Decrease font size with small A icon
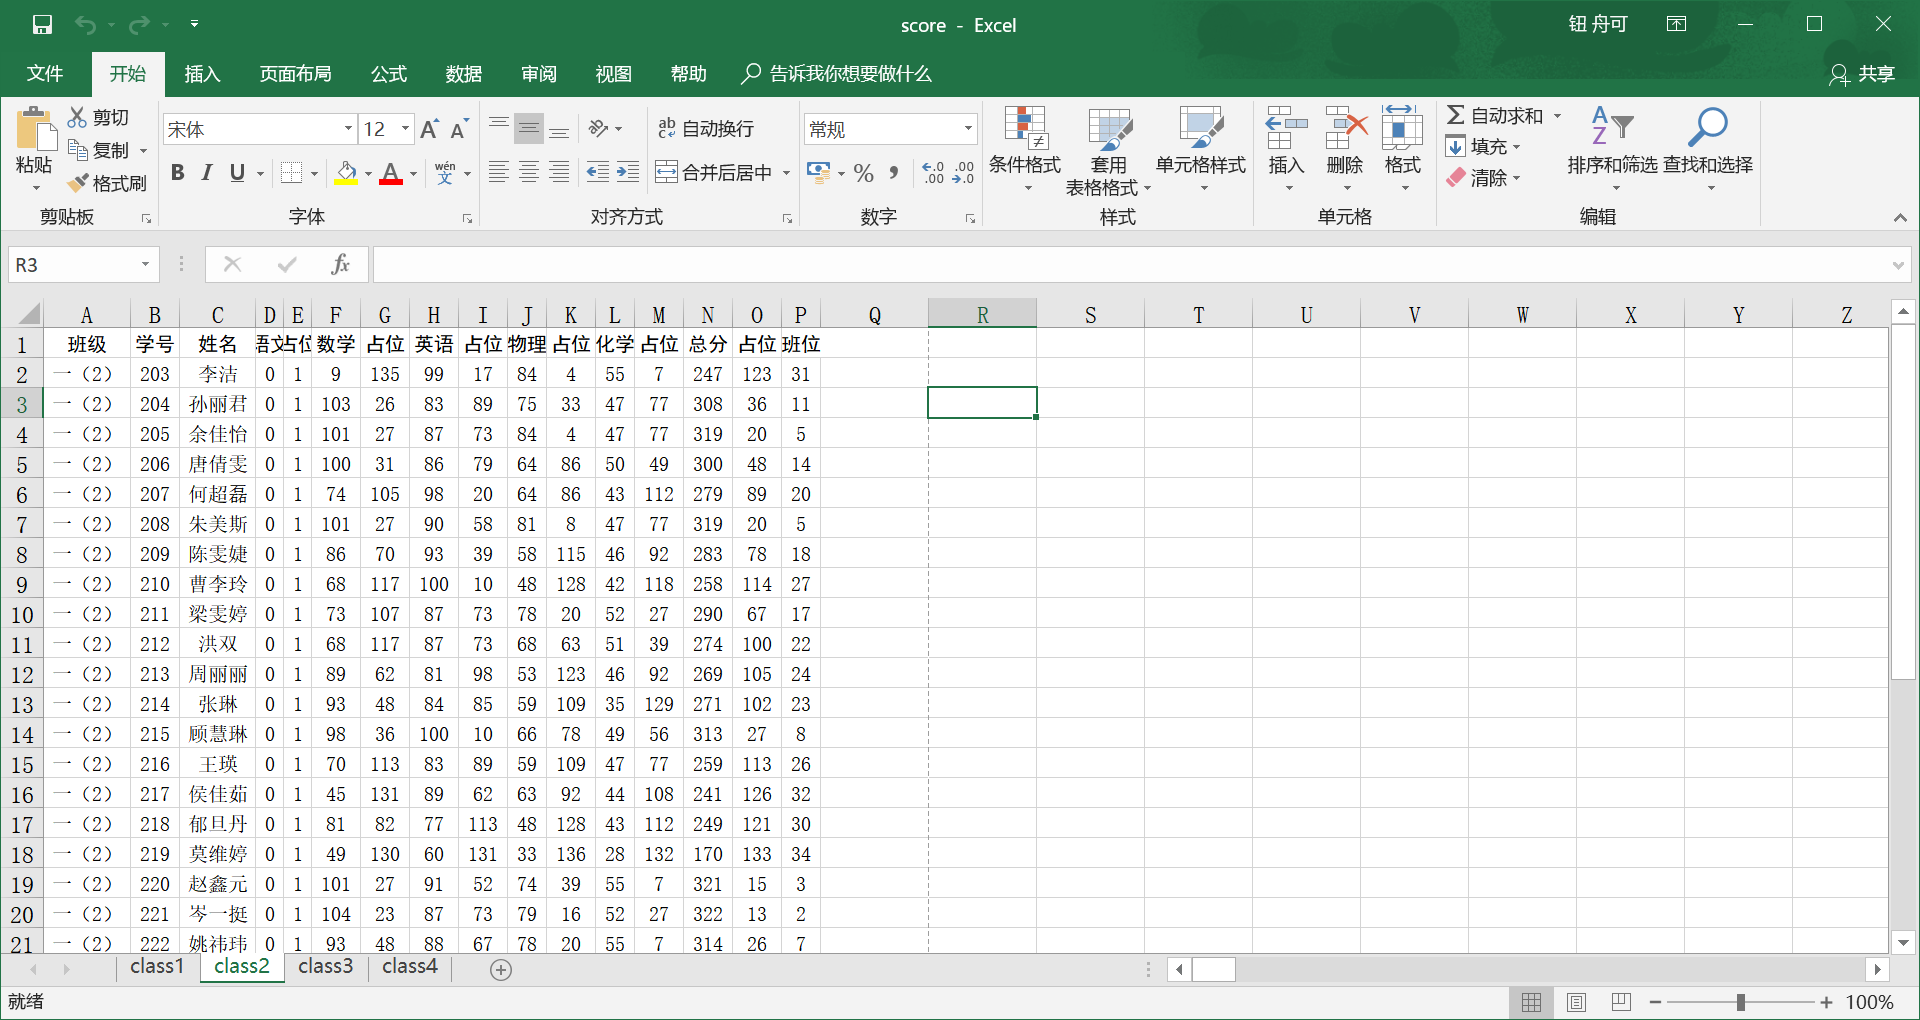 (459, 129)
